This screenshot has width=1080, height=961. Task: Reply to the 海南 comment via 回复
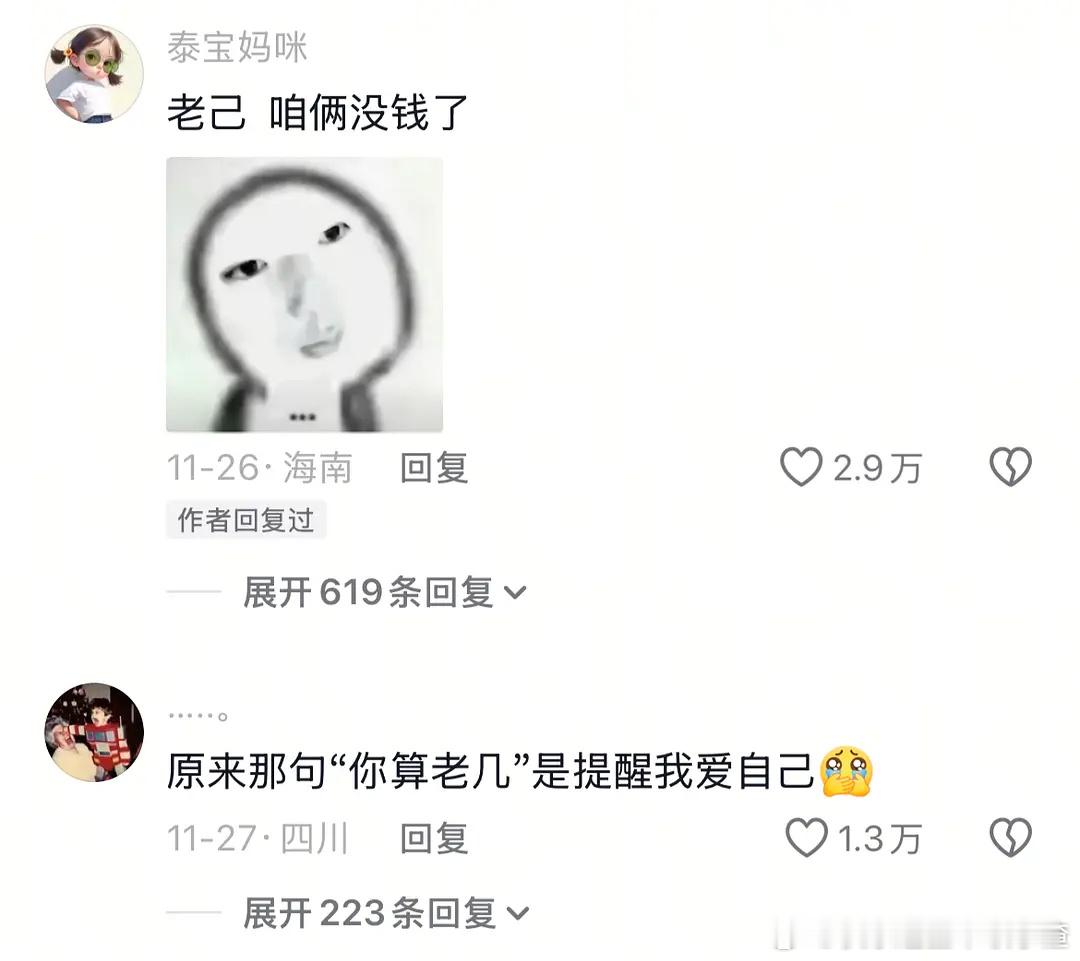[x=435, y=468]
